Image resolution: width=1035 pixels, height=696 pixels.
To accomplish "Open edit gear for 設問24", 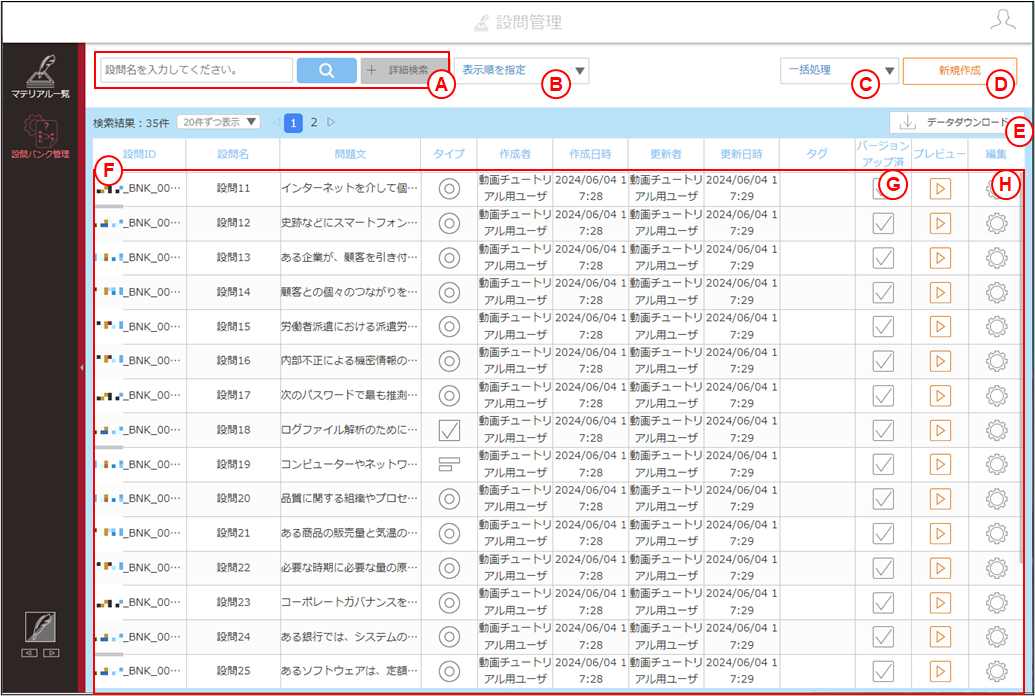I will 996,637.
